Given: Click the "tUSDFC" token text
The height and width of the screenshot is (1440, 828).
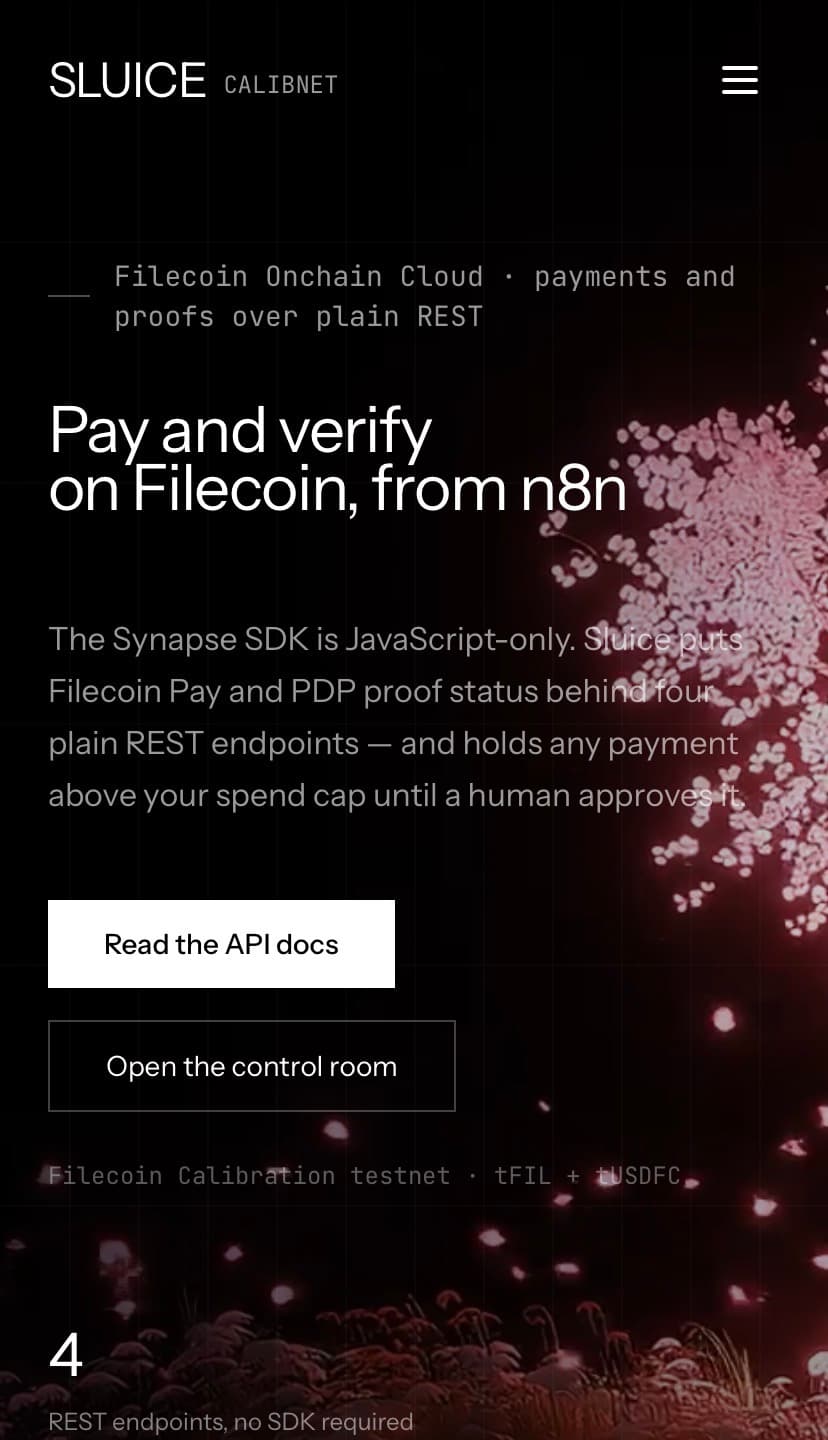Looking at the screenshot, I should click(638, 1175).
